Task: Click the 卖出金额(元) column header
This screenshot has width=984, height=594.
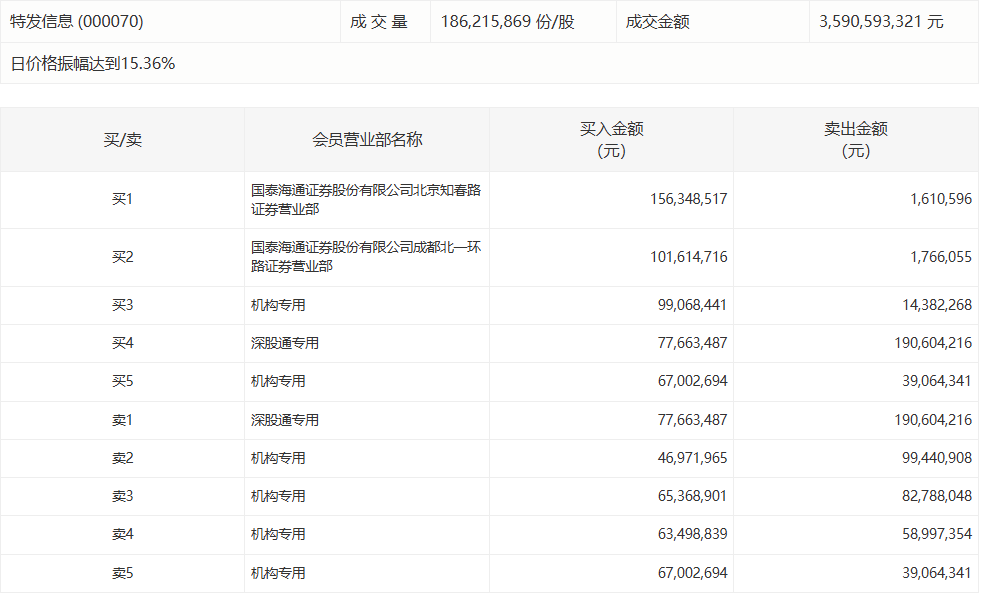Action: pos(857,139)
